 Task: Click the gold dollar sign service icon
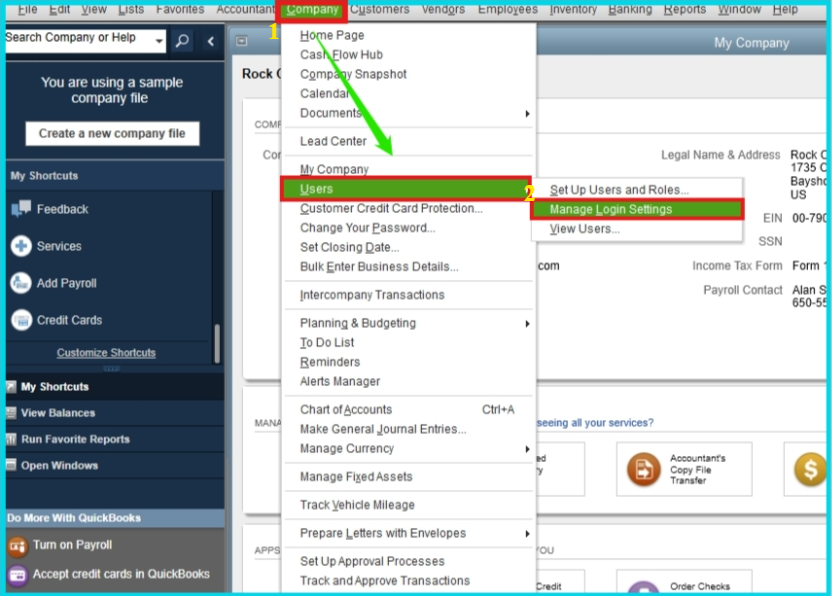tap(810, 469)
